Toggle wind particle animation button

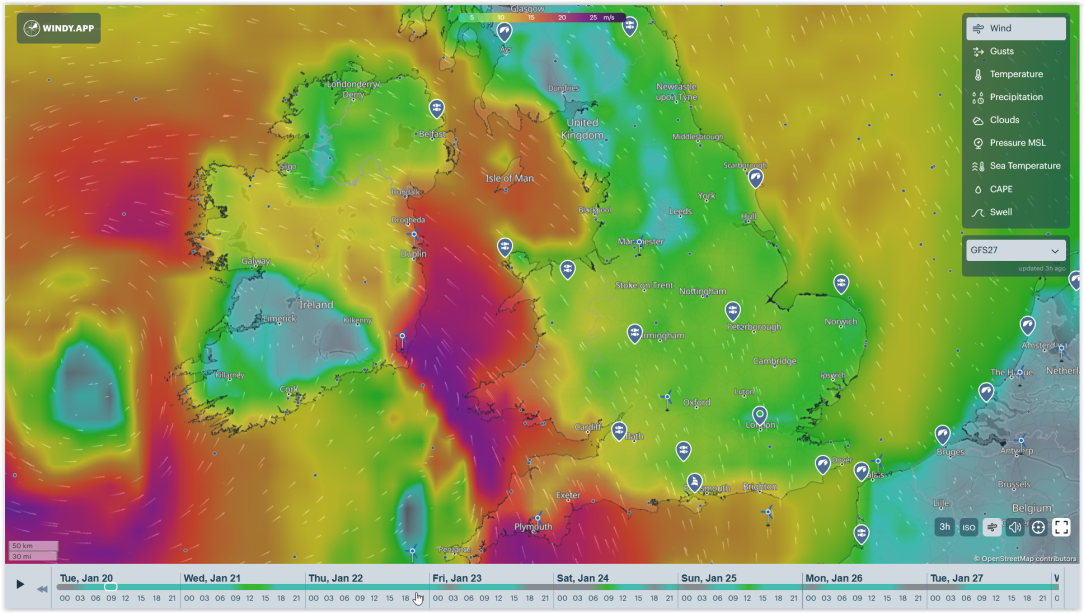click(x=992, y=527)
